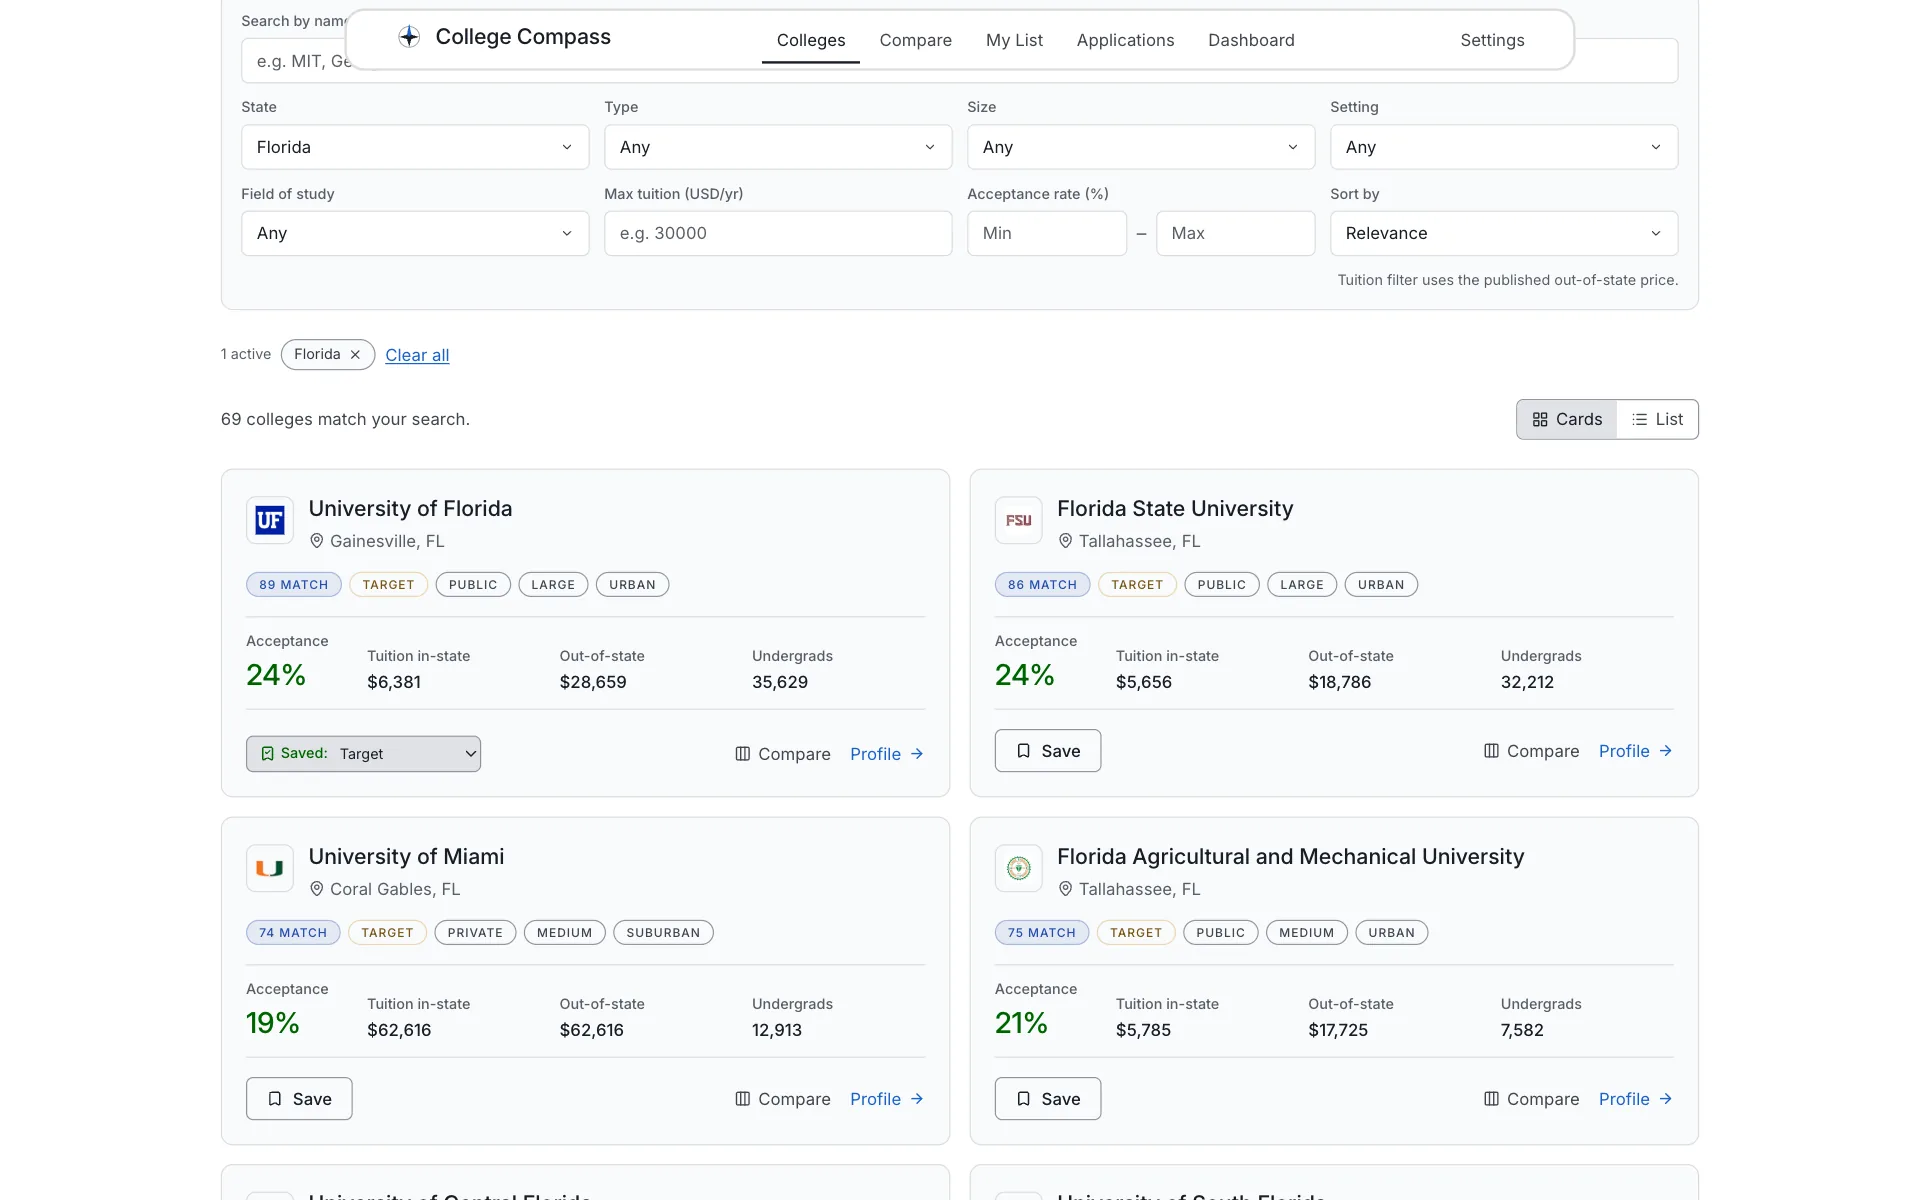Viewport: 1920px width, 1200px height.
Task: Click the Compare columns icon on University of Miami card
Action: click(742, 1099)
